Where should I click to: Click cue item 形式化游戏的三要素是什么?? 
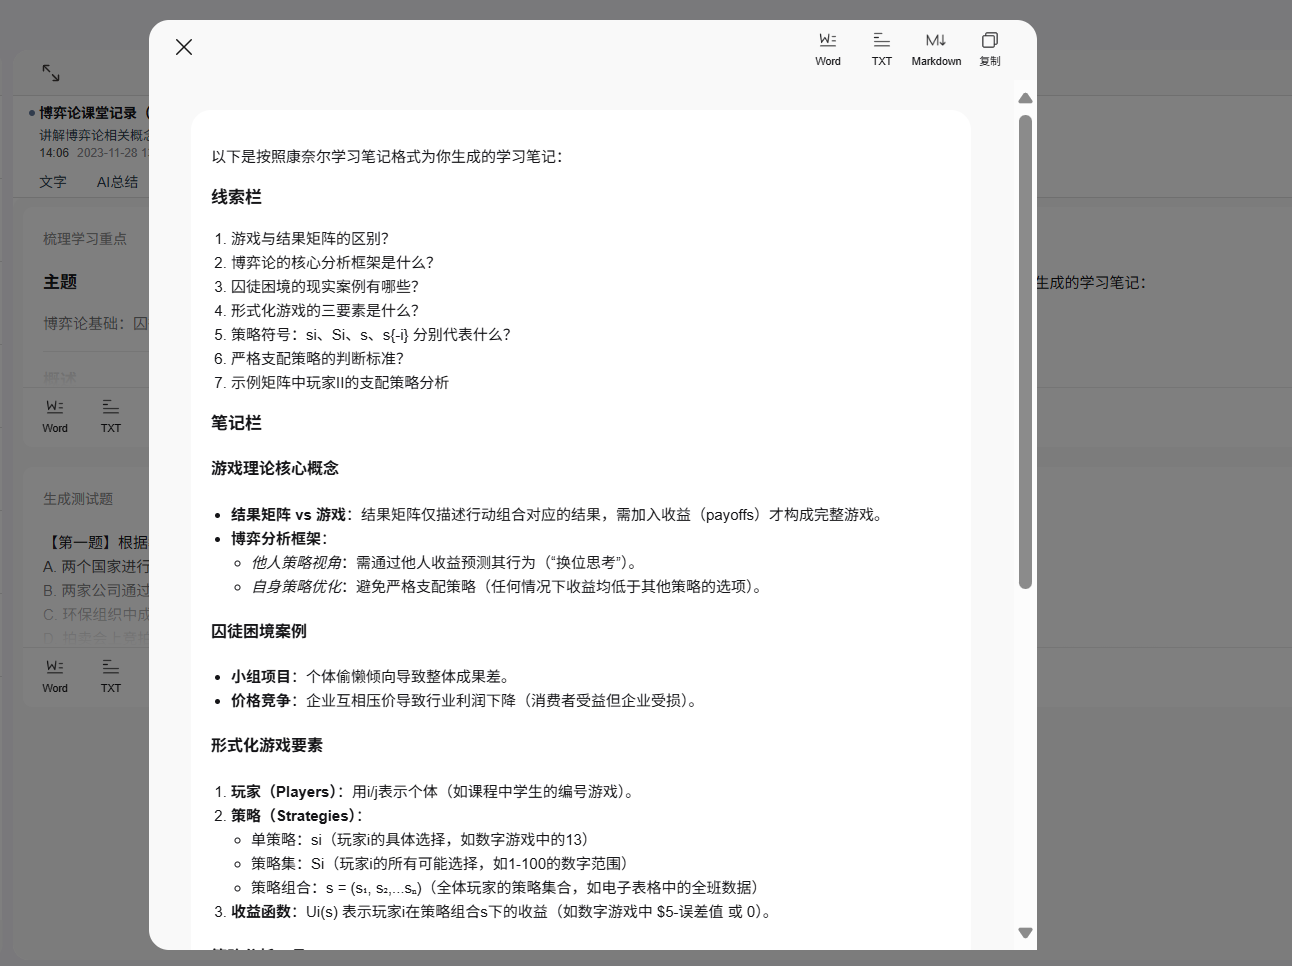point(325,310)
